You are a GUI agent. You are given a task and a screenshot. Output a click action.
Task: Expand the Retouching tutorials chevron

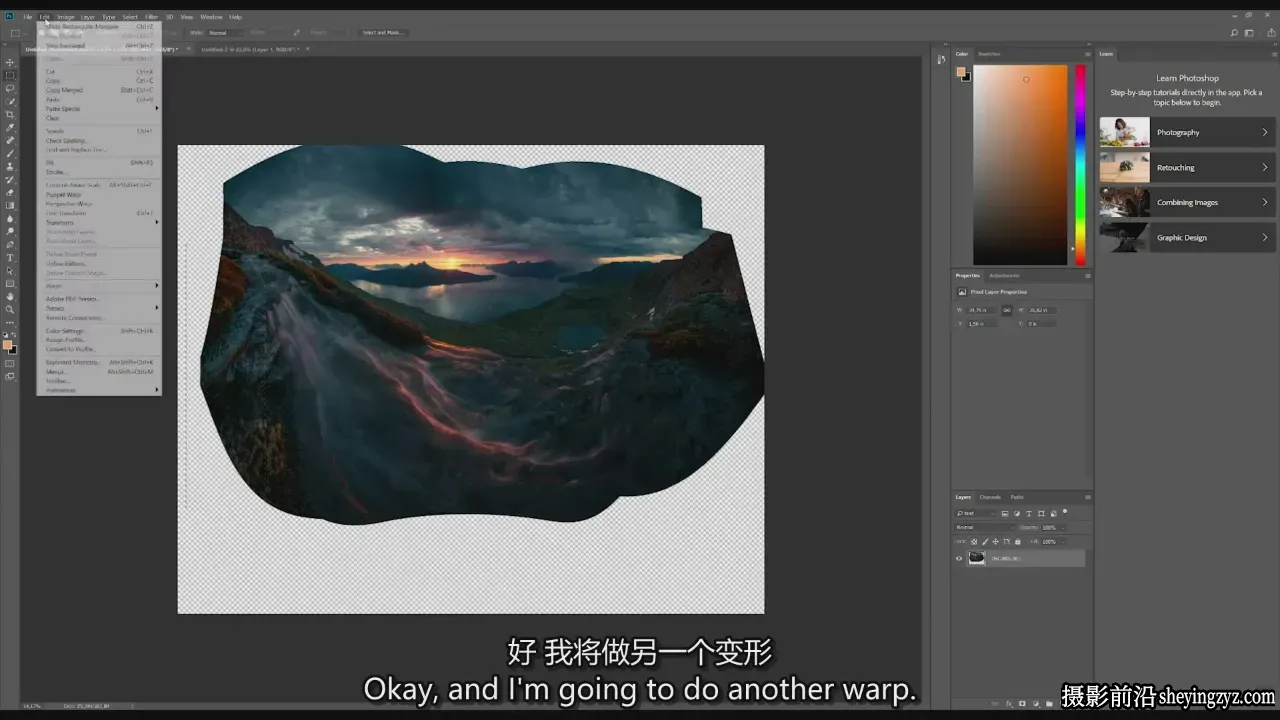tap(1265, 167)
